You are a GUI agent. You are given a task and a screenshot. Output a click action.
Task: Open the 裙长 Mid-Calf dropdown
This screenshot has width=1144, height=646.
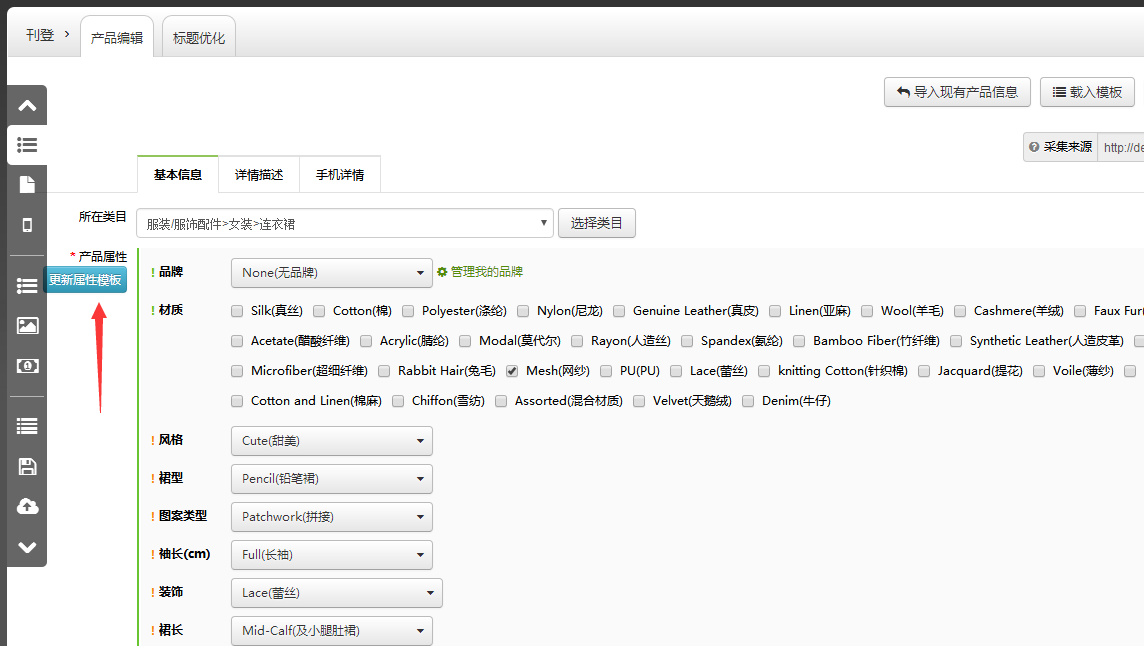point(332,631)
